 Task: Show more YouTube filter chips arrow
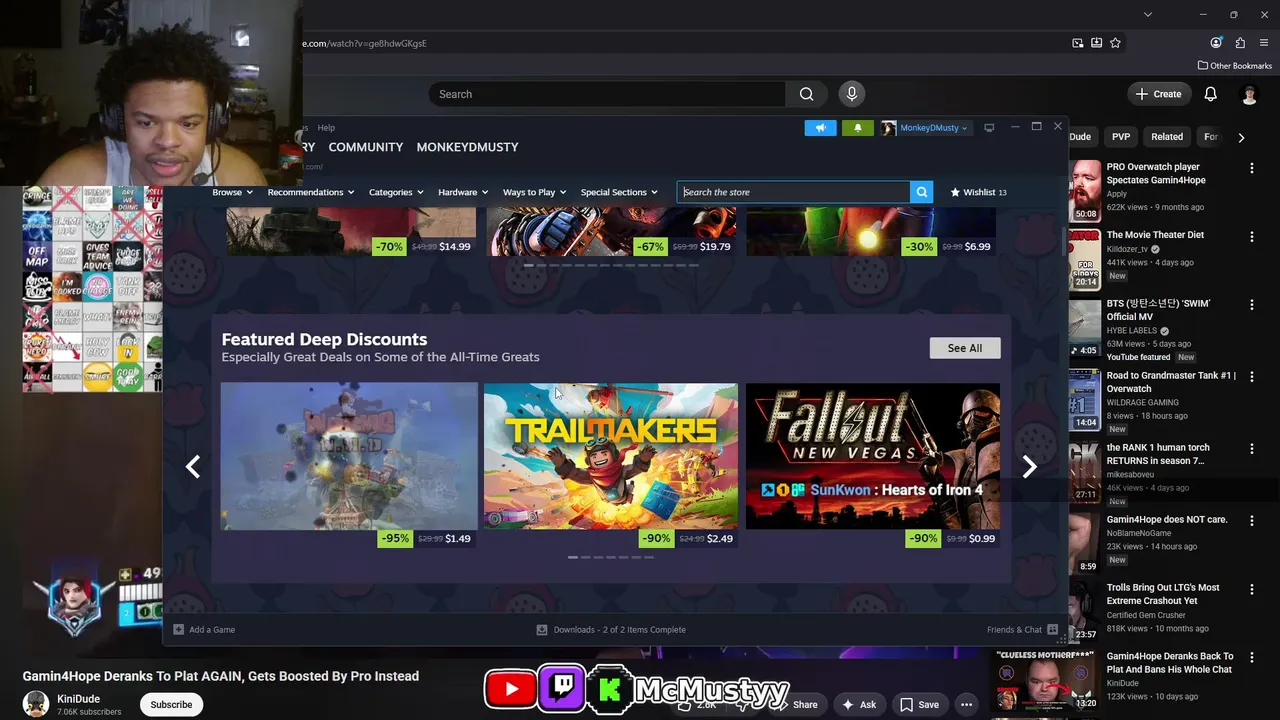coord(1241,137)
